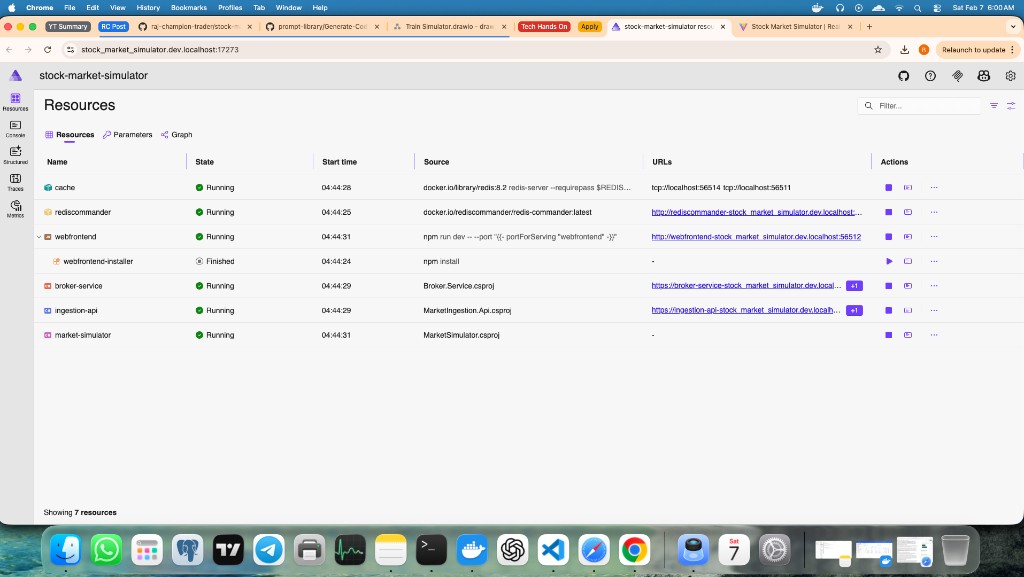Screen dimensions: 1024x577
Task: Open more actions menu for market-simulator
Action: (x=933, y=335)
